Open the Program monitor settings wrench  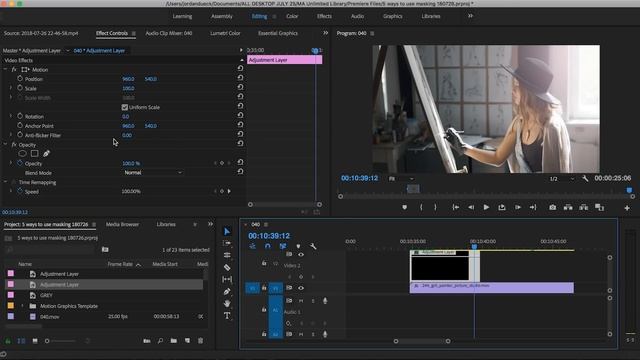click(585, 178)
